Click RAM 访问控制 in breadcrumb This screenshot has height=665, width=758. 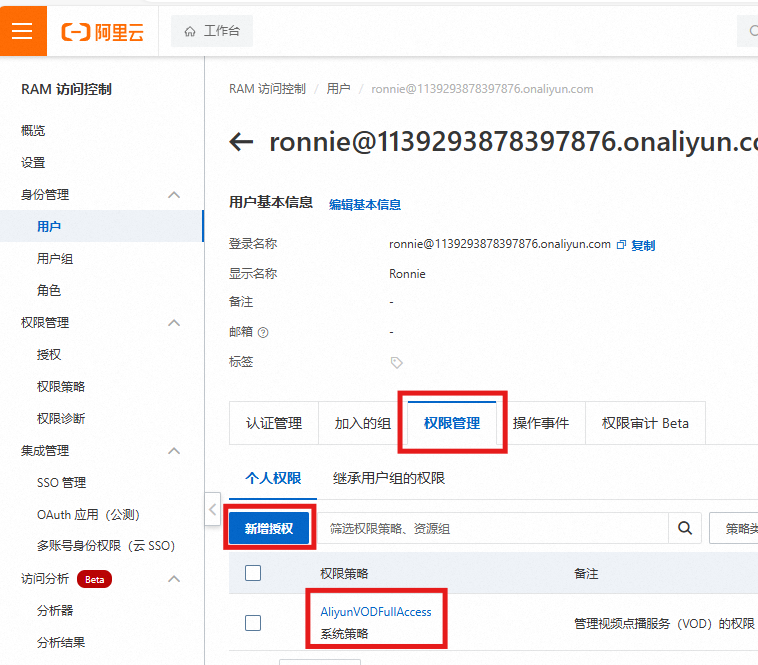[267, 89]
